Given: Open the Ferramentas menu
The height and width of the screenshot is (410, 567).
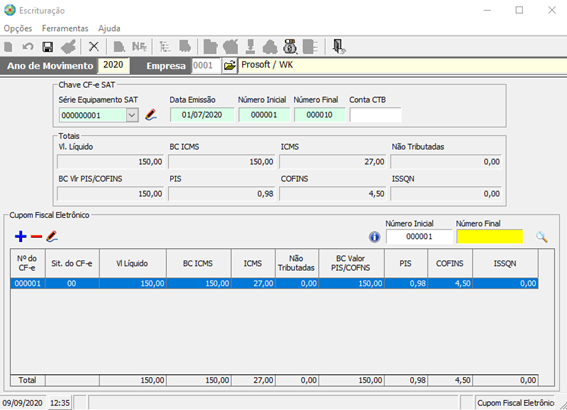Looking at the screenshot, I should coord(65,29).
